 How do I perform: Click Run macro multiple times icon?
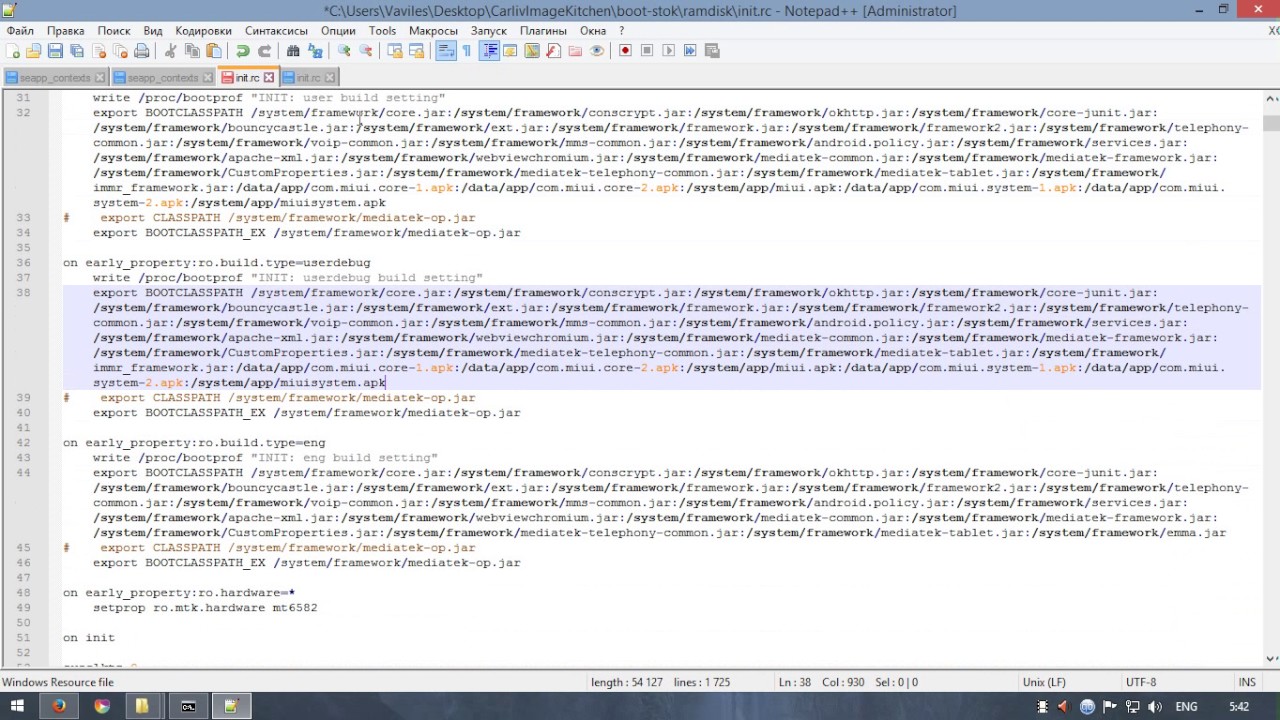[x=690, y=51]
